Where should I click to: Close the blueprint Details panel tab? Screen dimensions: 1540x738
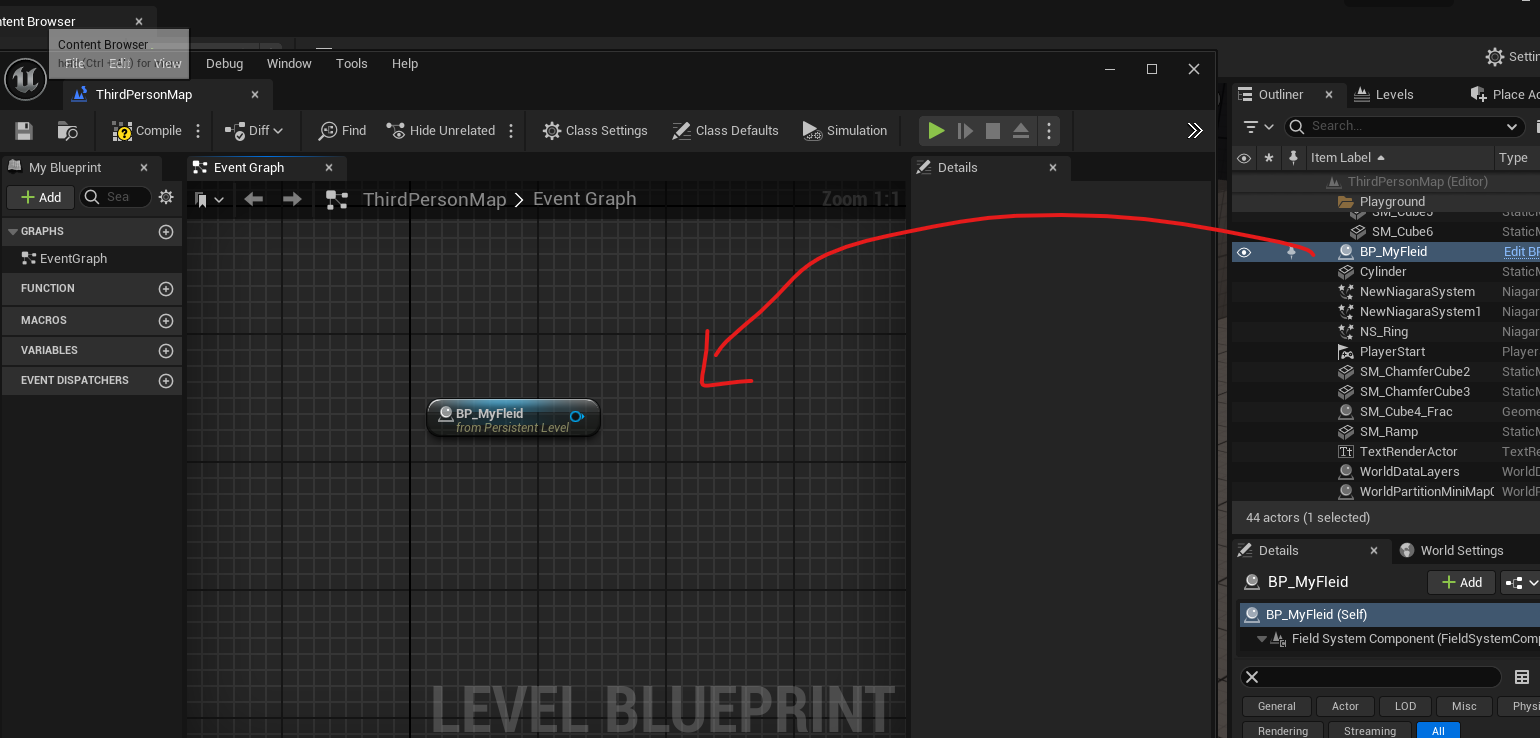1053,168
